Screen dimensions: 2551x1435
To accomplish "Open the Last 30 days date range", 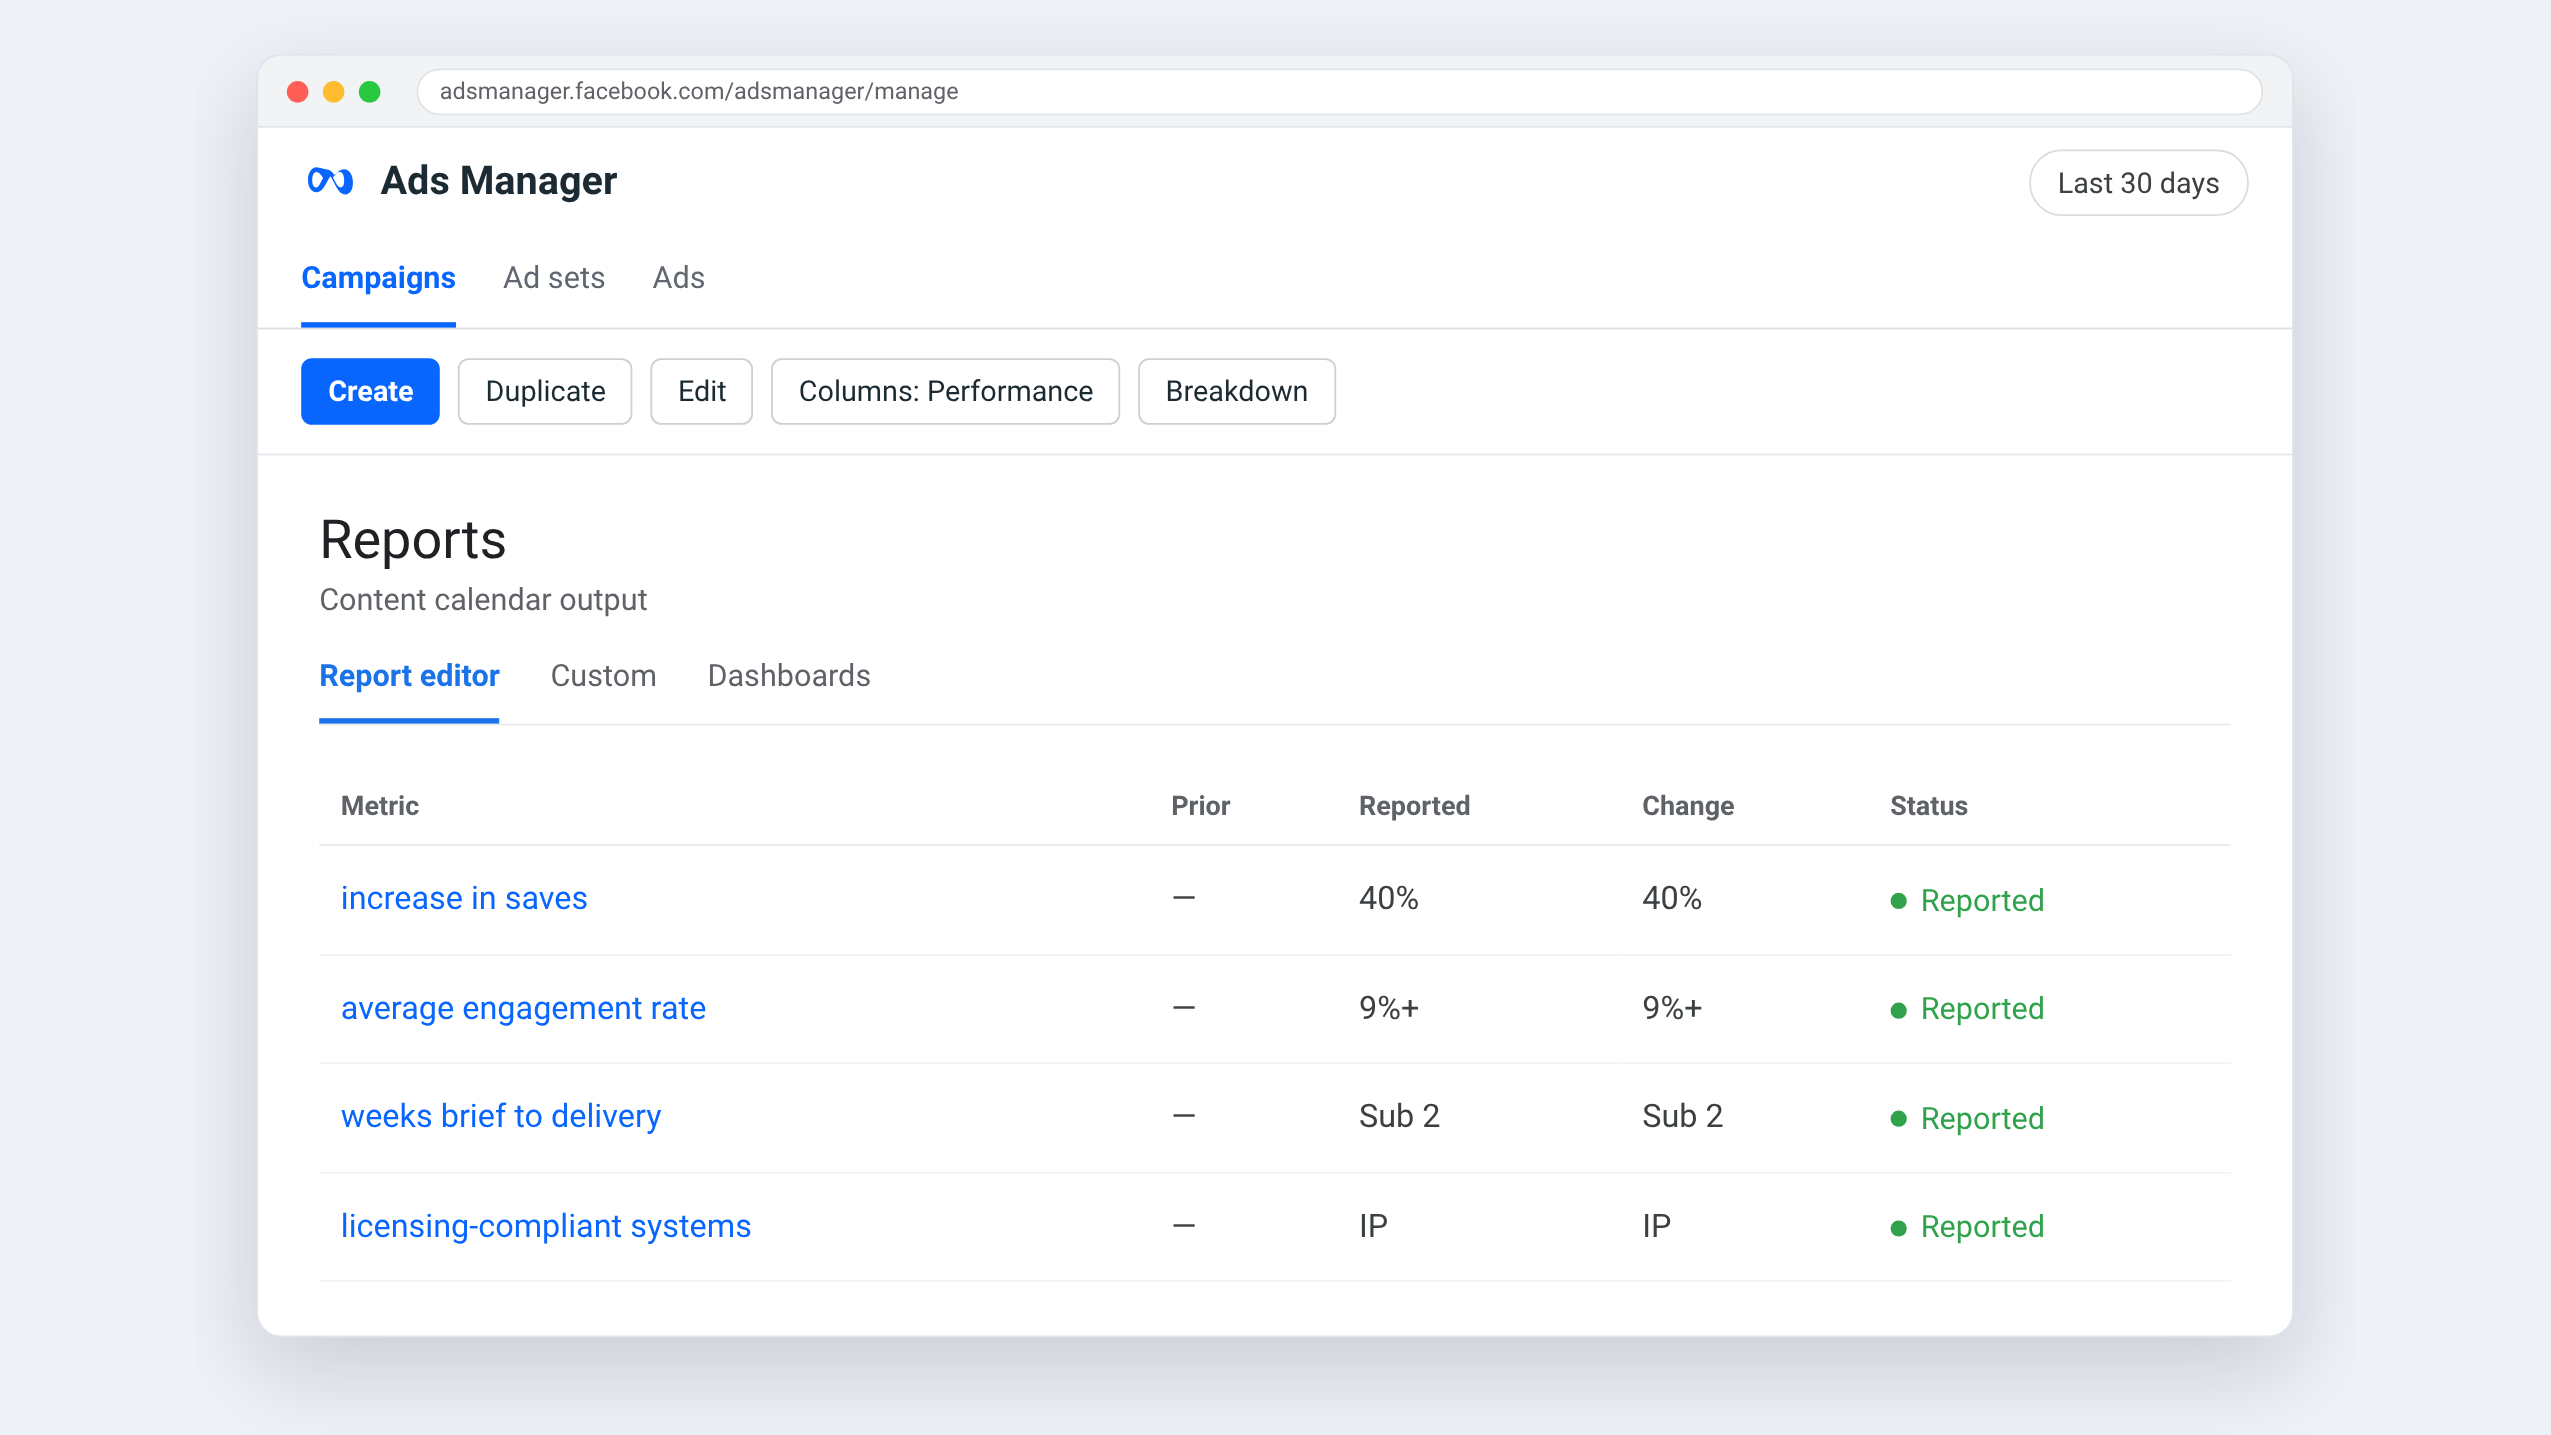I will coord(2138,183).
